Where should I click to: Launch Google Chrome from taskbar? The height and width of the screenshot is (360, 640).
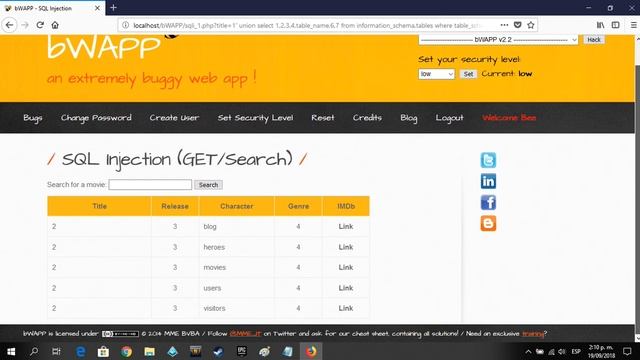tap(127, 351)
